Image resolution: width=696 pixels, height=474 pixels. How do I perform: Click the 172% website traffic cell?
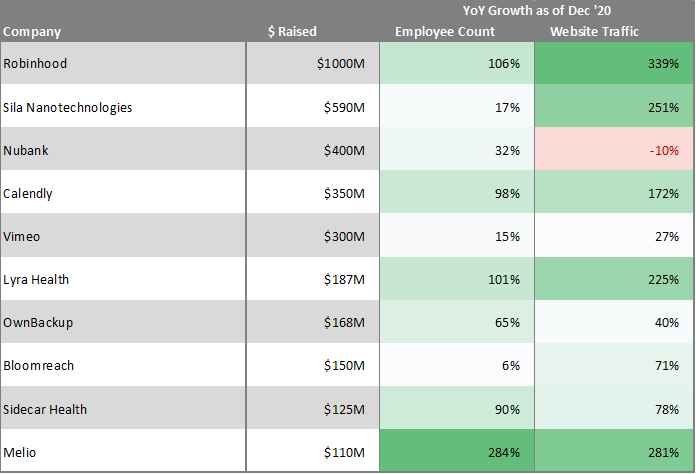point(614,192)
